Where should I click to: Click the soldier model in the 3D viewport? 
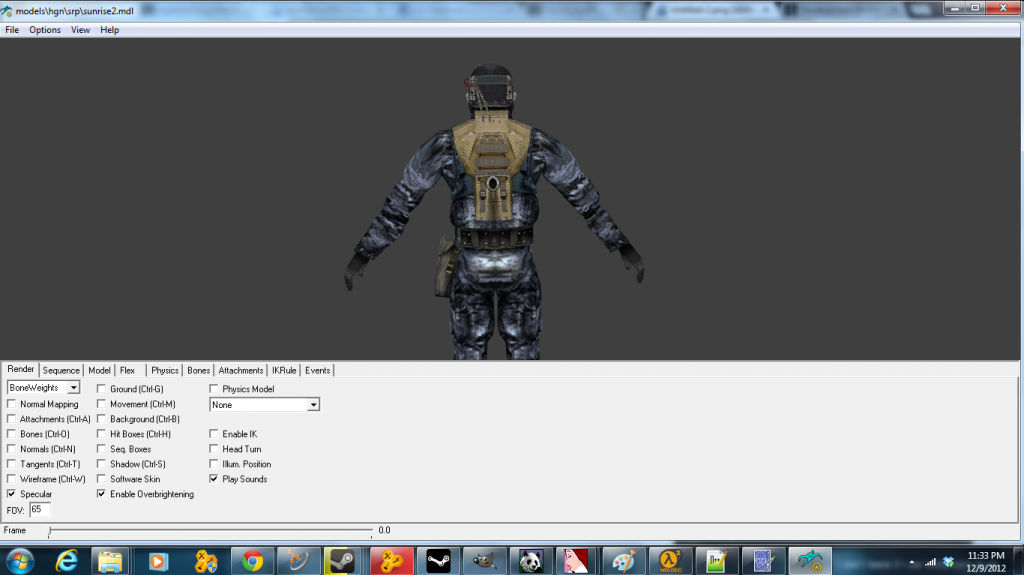coord(494,212)
